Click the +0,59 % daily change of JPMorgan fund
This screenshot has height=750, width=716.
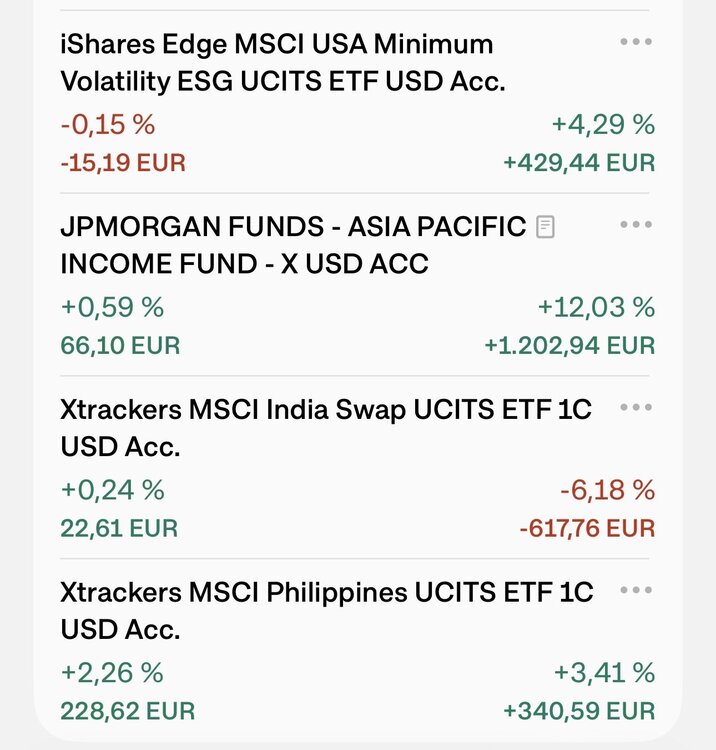point(112,308)
